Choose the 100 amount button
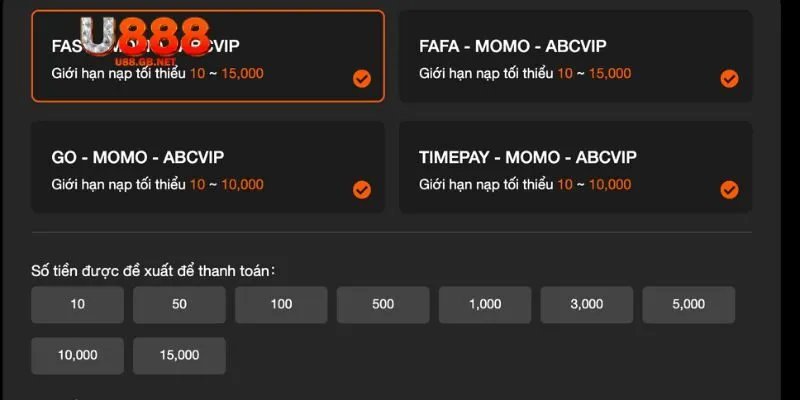 [x=281, y=305]
